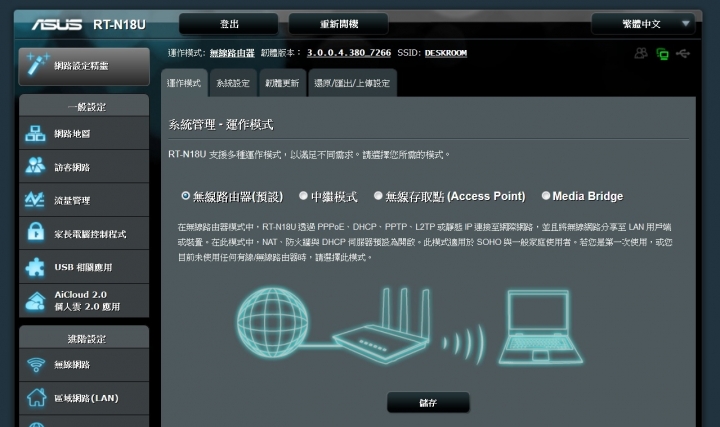Open AiCloud 2.0 menu item
Screen dimensions: 720x427
[x=84, y=301]
